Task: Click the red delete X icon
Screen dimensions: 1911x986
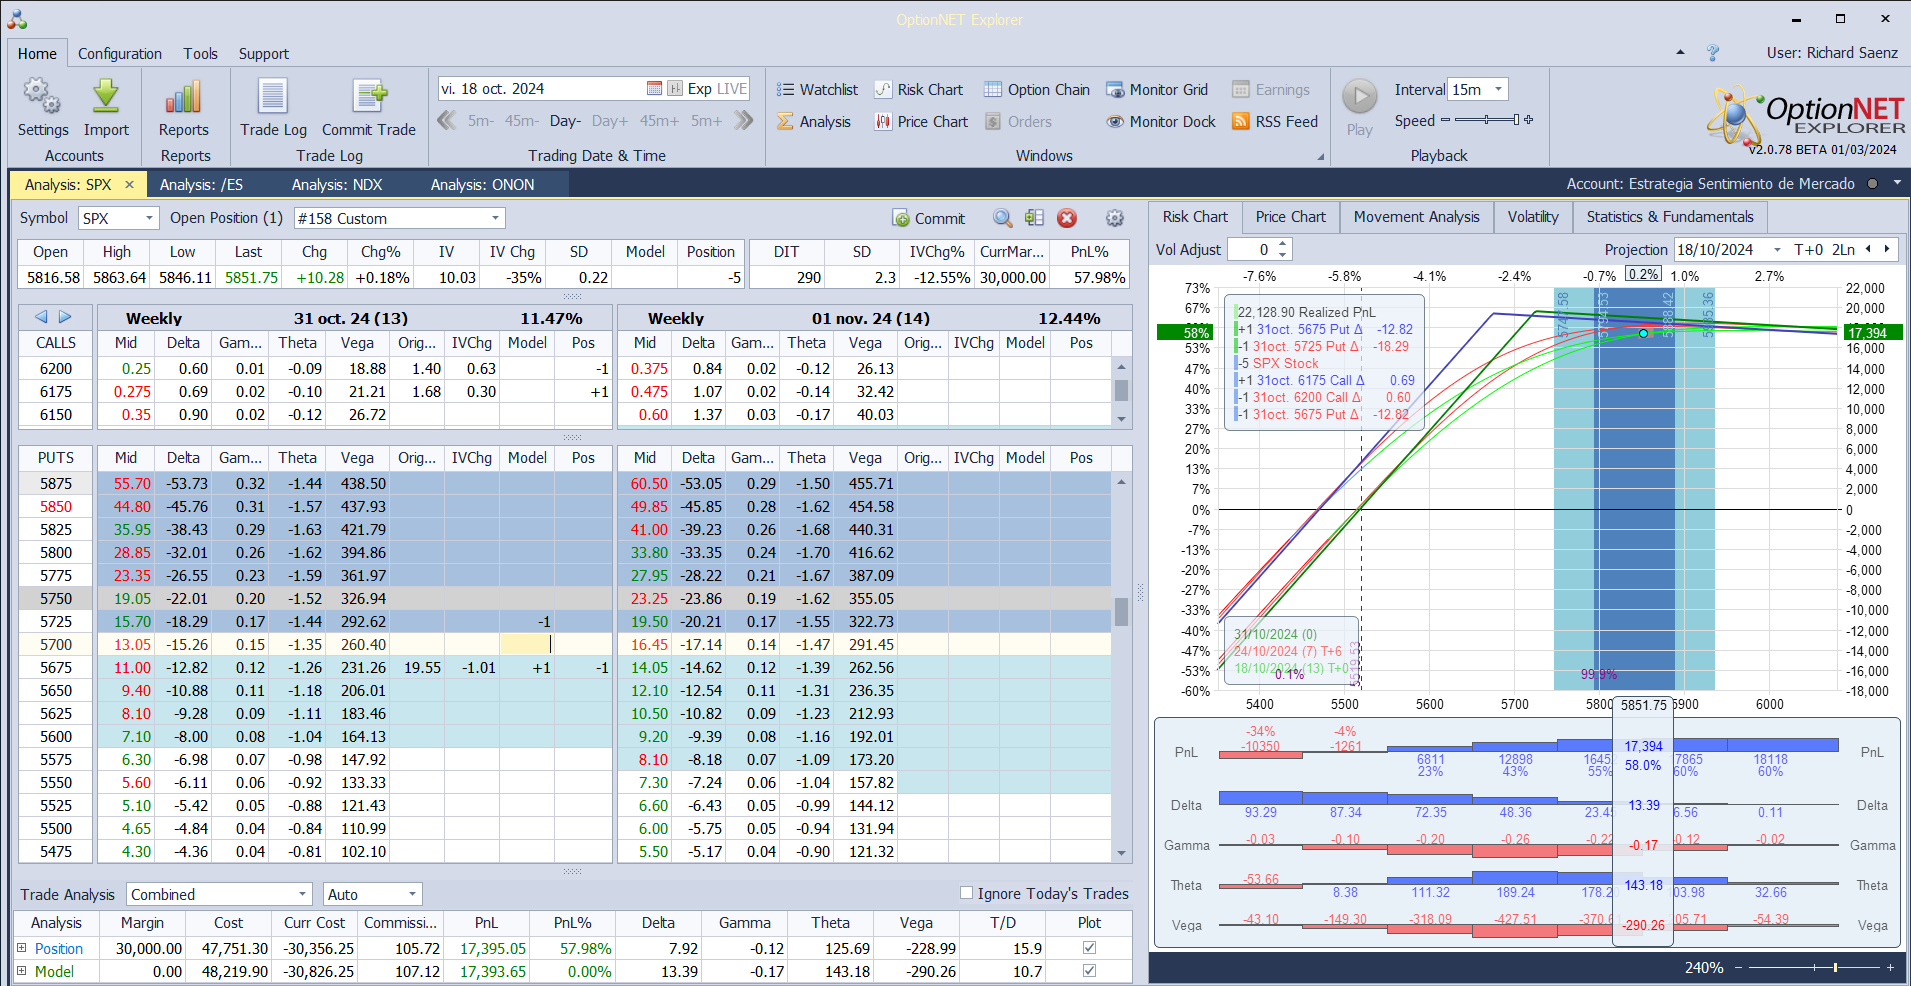Action: coord(1067,218)
